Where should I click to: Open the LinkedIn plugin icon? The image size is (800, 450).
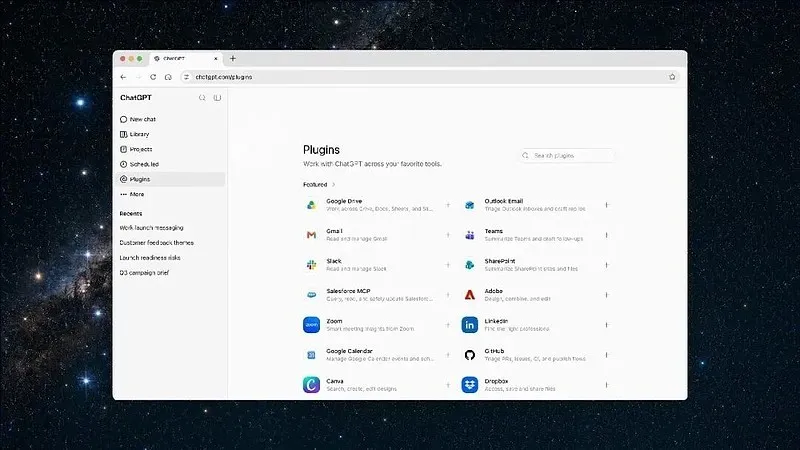point(470,325)
